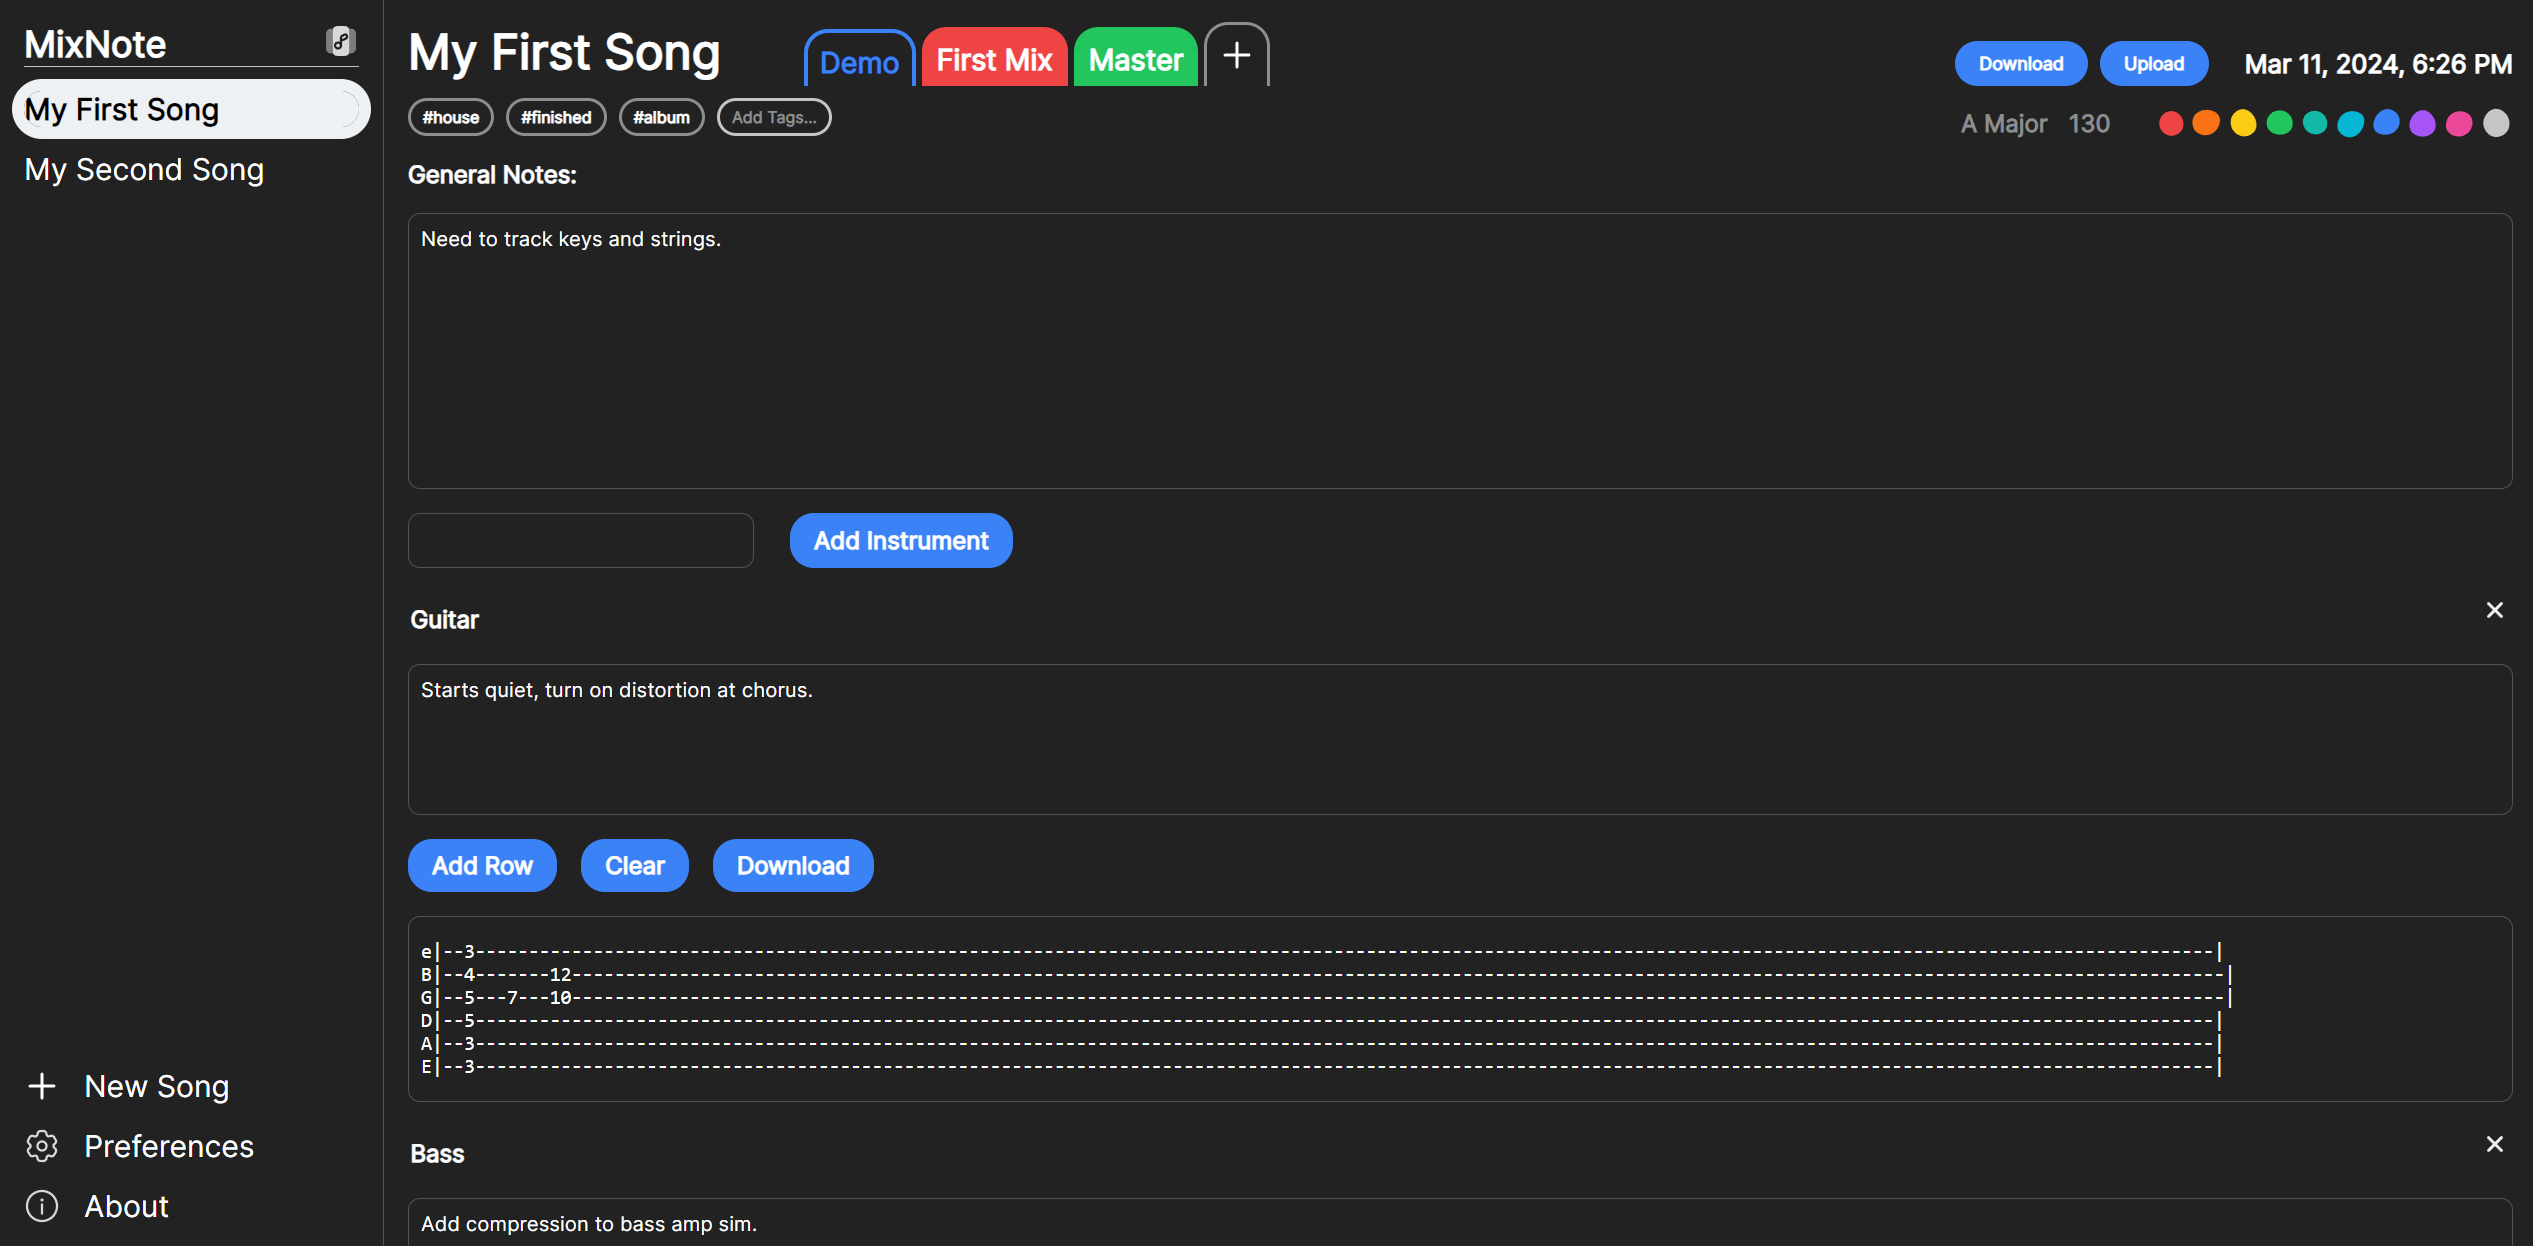The width and height of the screenshot is (2533, 1246).
Task: Select My First Song in sidebar
Action: [x=191, y=109]
